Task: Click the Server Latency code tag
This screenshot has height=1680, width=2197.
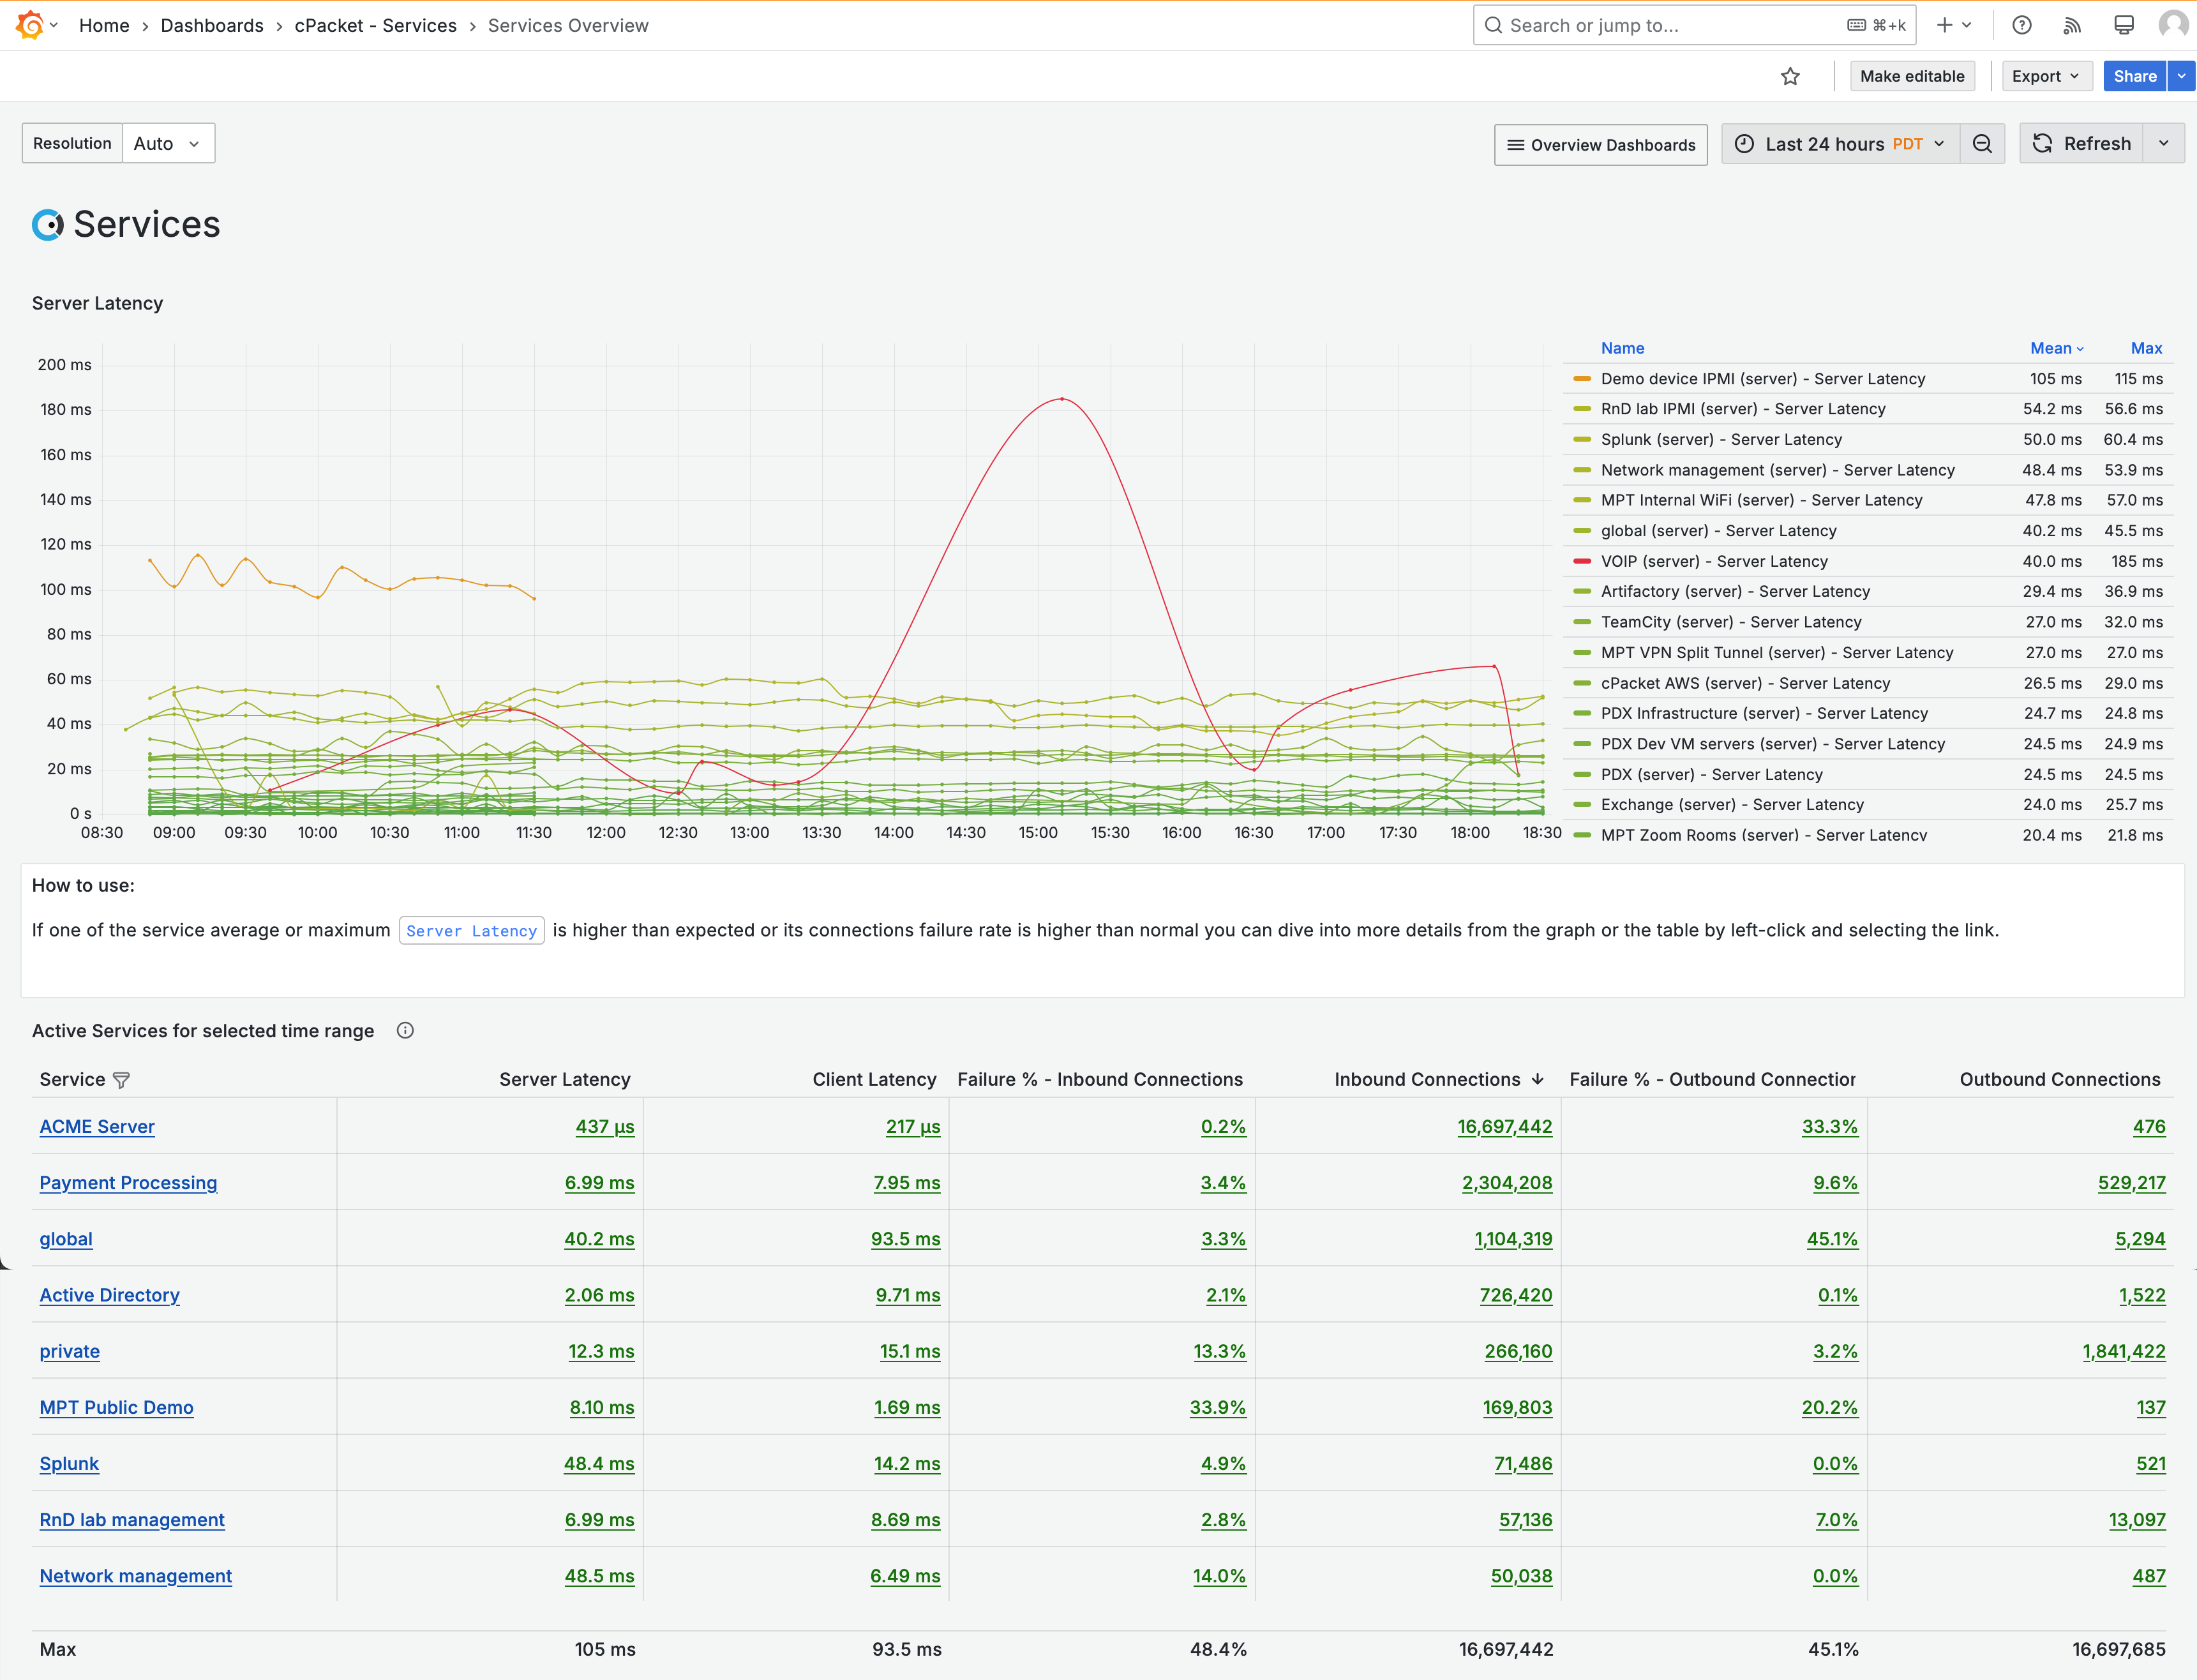Action: click(471, 930)
